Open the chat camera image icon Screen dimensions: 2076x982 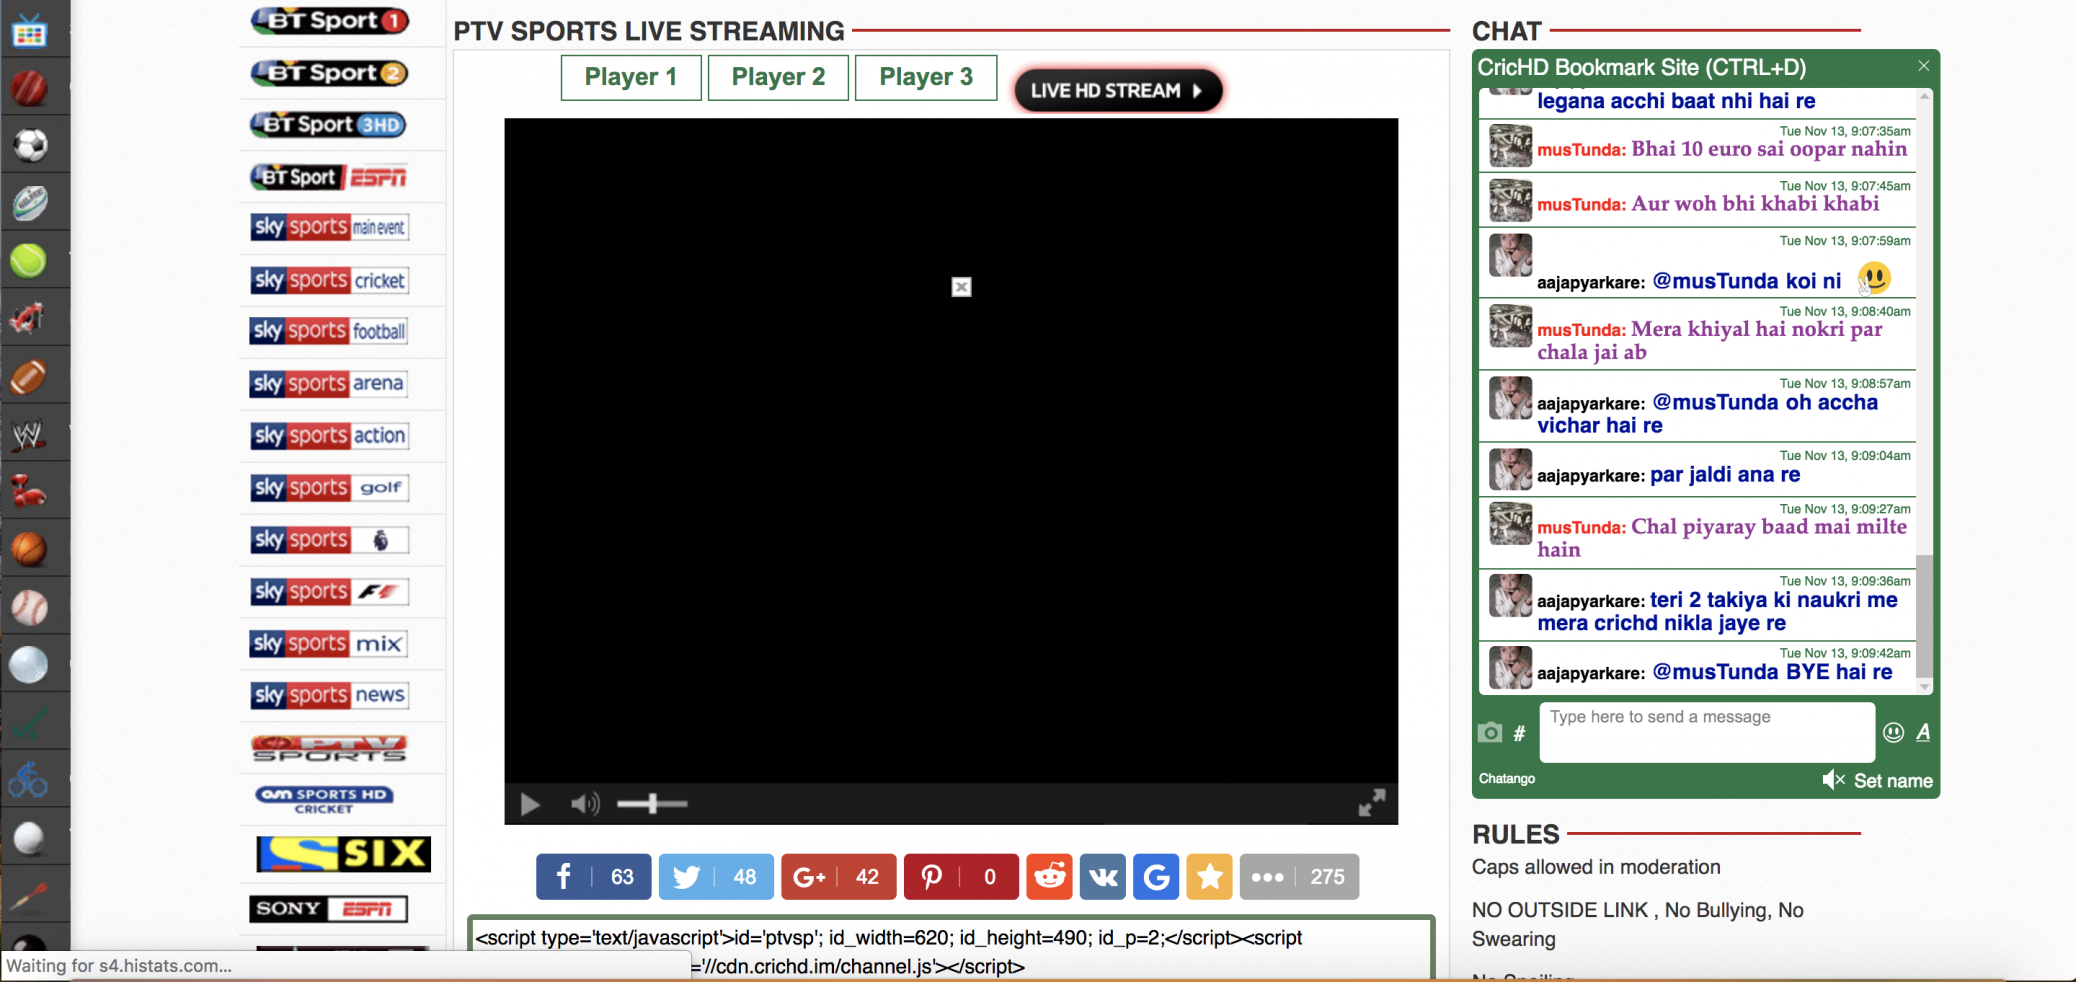[x=1489, y=733]
